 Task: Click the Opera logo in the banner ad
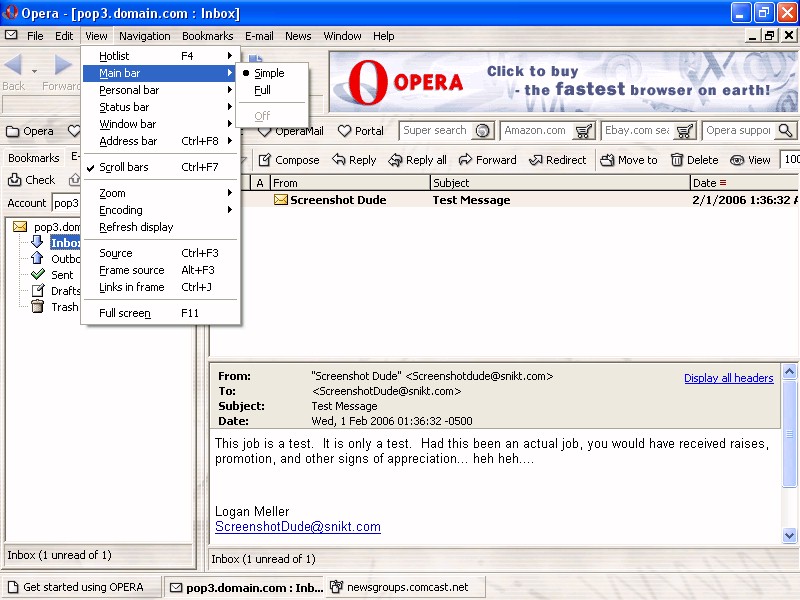[x=368, y=82]
